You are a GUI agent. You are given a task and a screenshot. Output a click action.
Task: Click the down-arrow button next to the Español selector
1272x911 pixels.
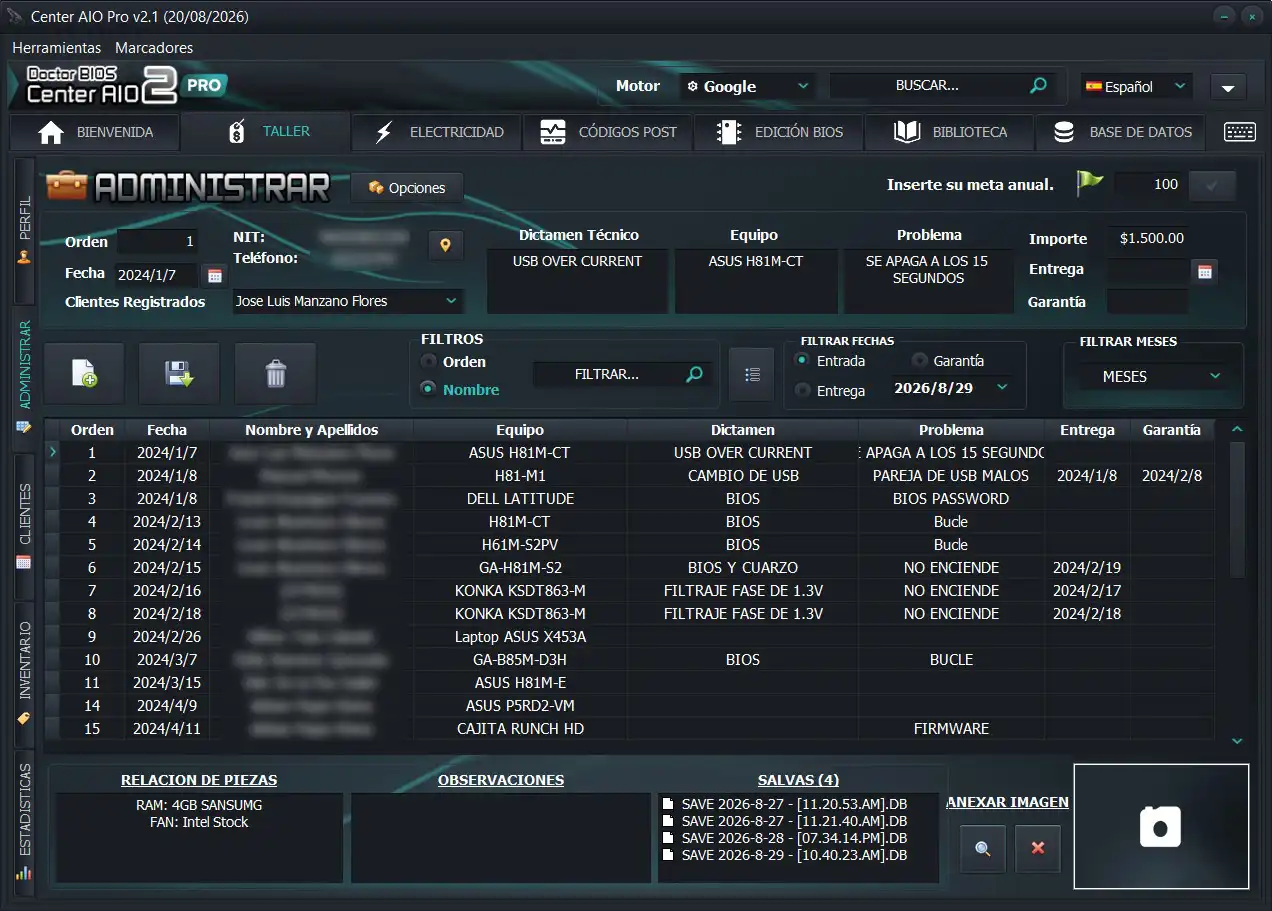1228,87
